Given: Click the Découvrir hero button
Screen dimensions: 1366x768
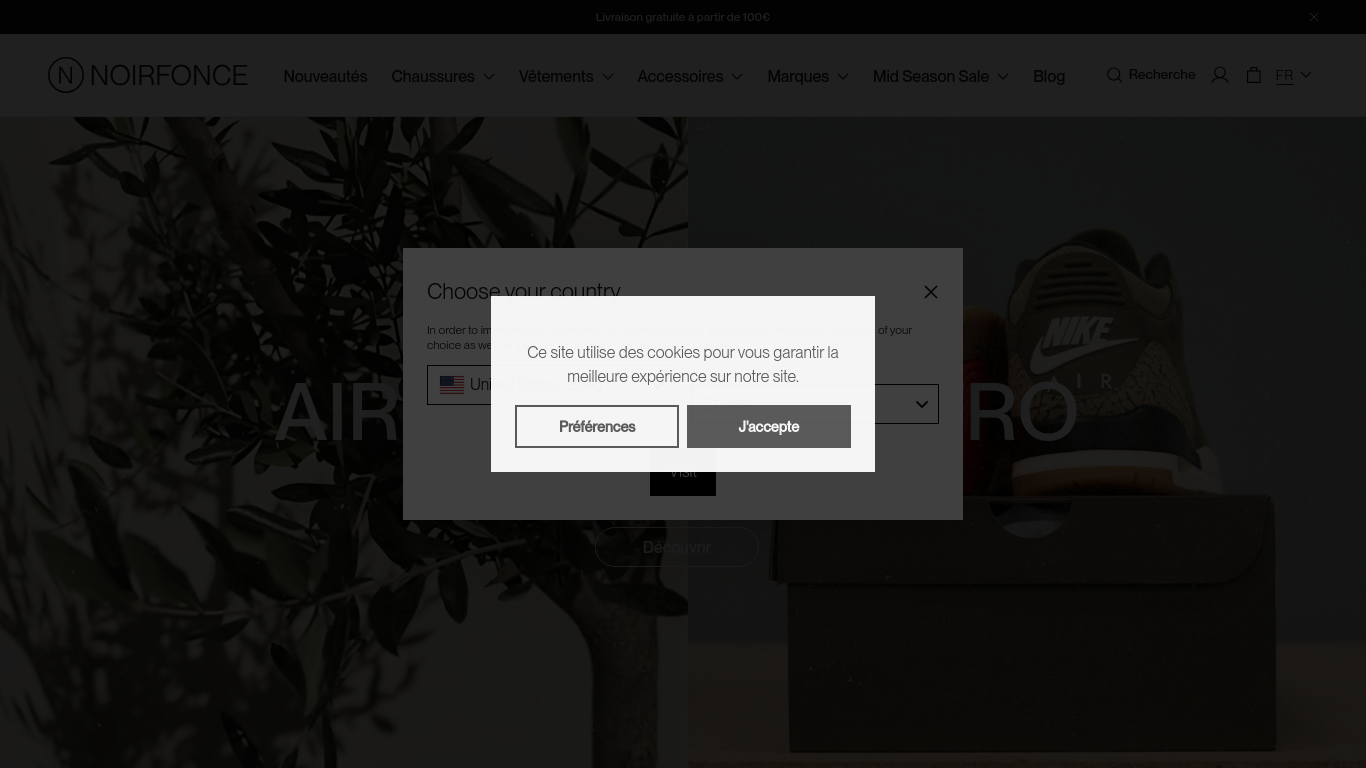Looking at the screenshot, I should [677, 547].
